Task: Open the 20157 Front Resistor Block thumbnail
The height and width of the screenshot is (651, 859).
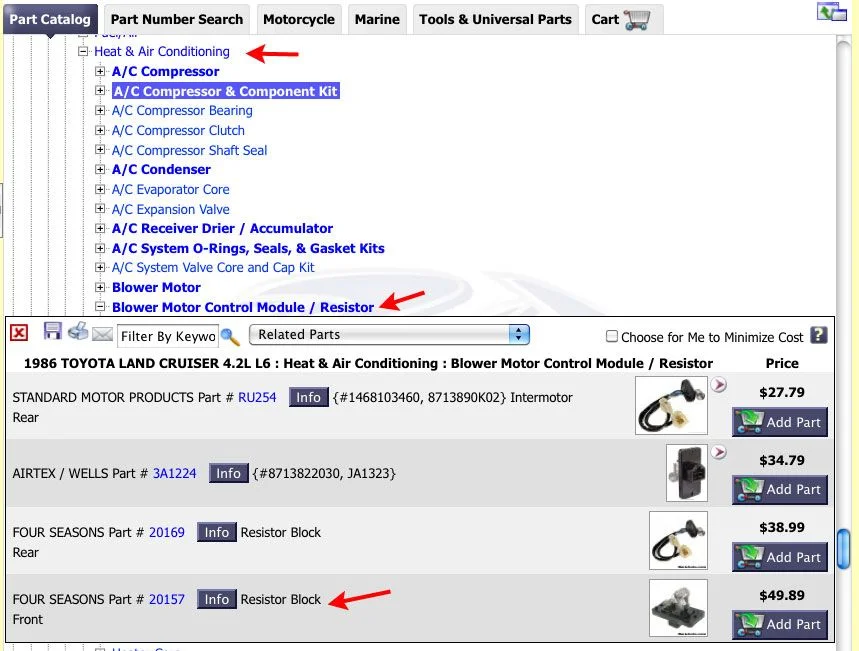Action: pos(678,608)
